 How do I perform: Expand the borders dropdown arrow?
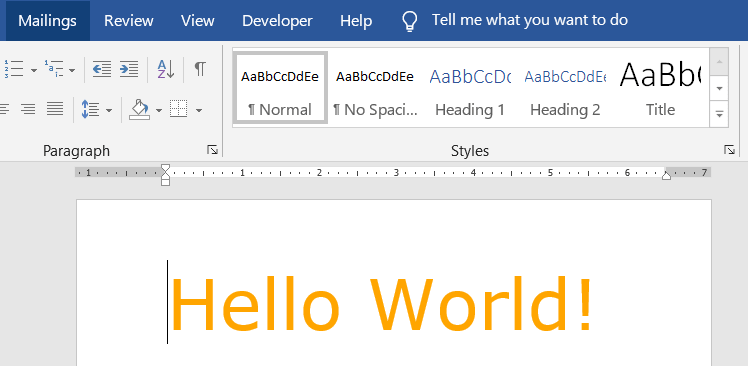tap(199, 111)
